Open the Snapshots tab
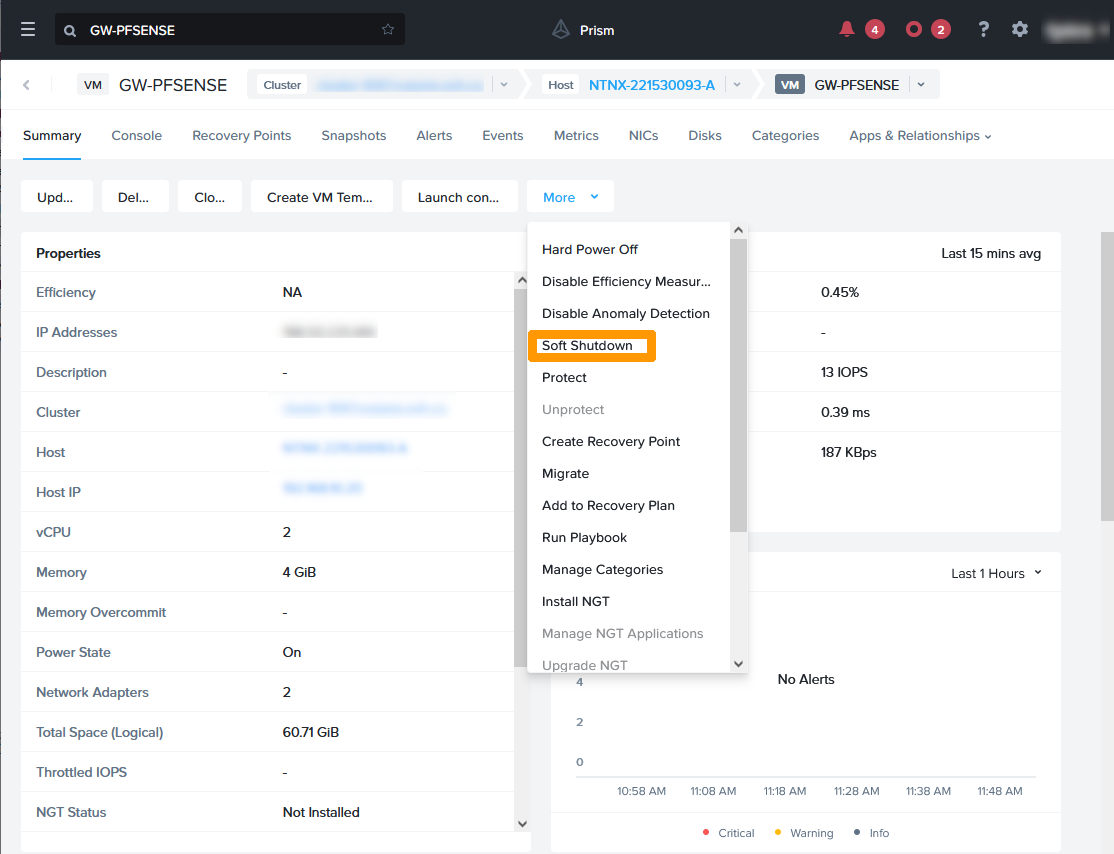Screen dimensions: 1114x854 click(353, 136)
